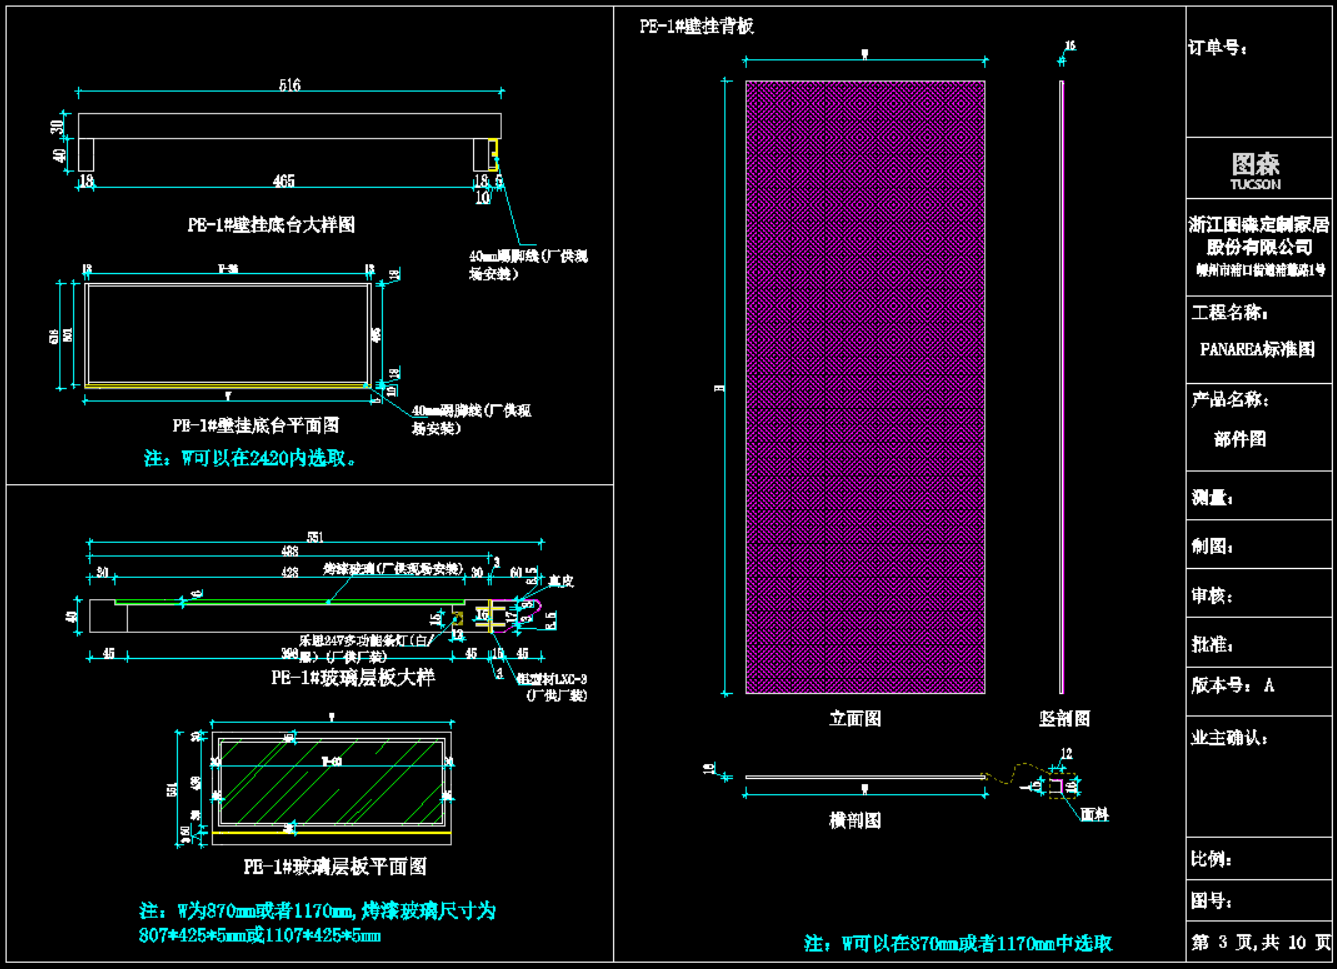Click the 516 dimension text

[x=289, y=86]
